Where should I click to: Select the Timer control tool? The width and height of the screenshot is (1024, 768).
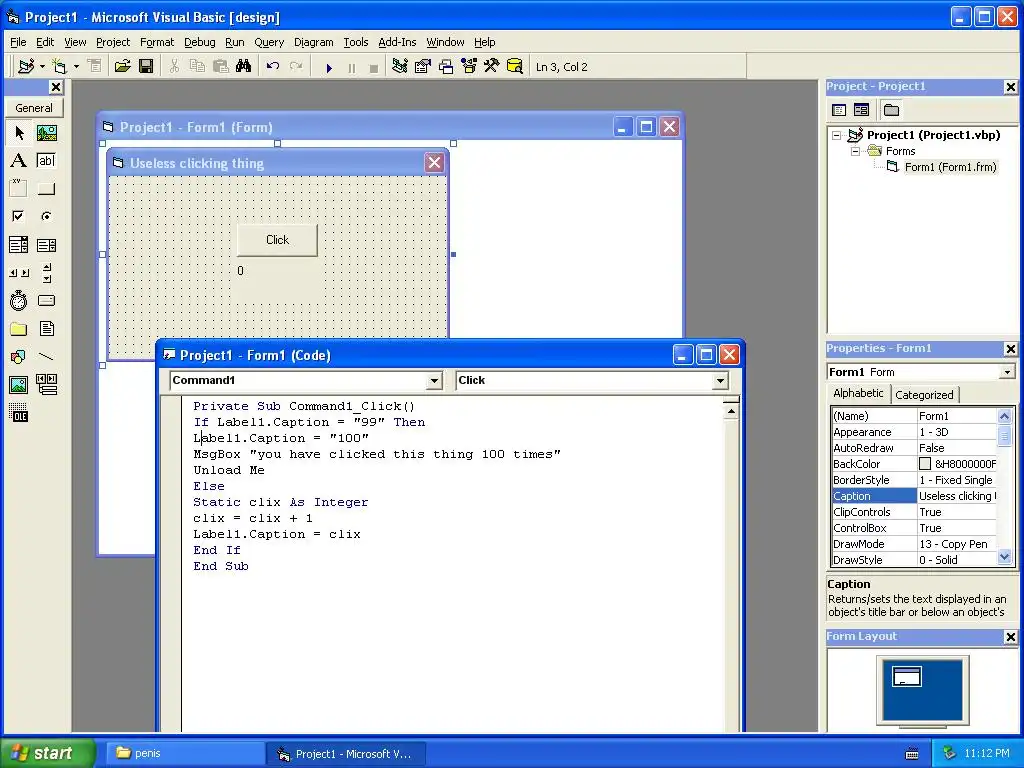click(x=19, y=300)
